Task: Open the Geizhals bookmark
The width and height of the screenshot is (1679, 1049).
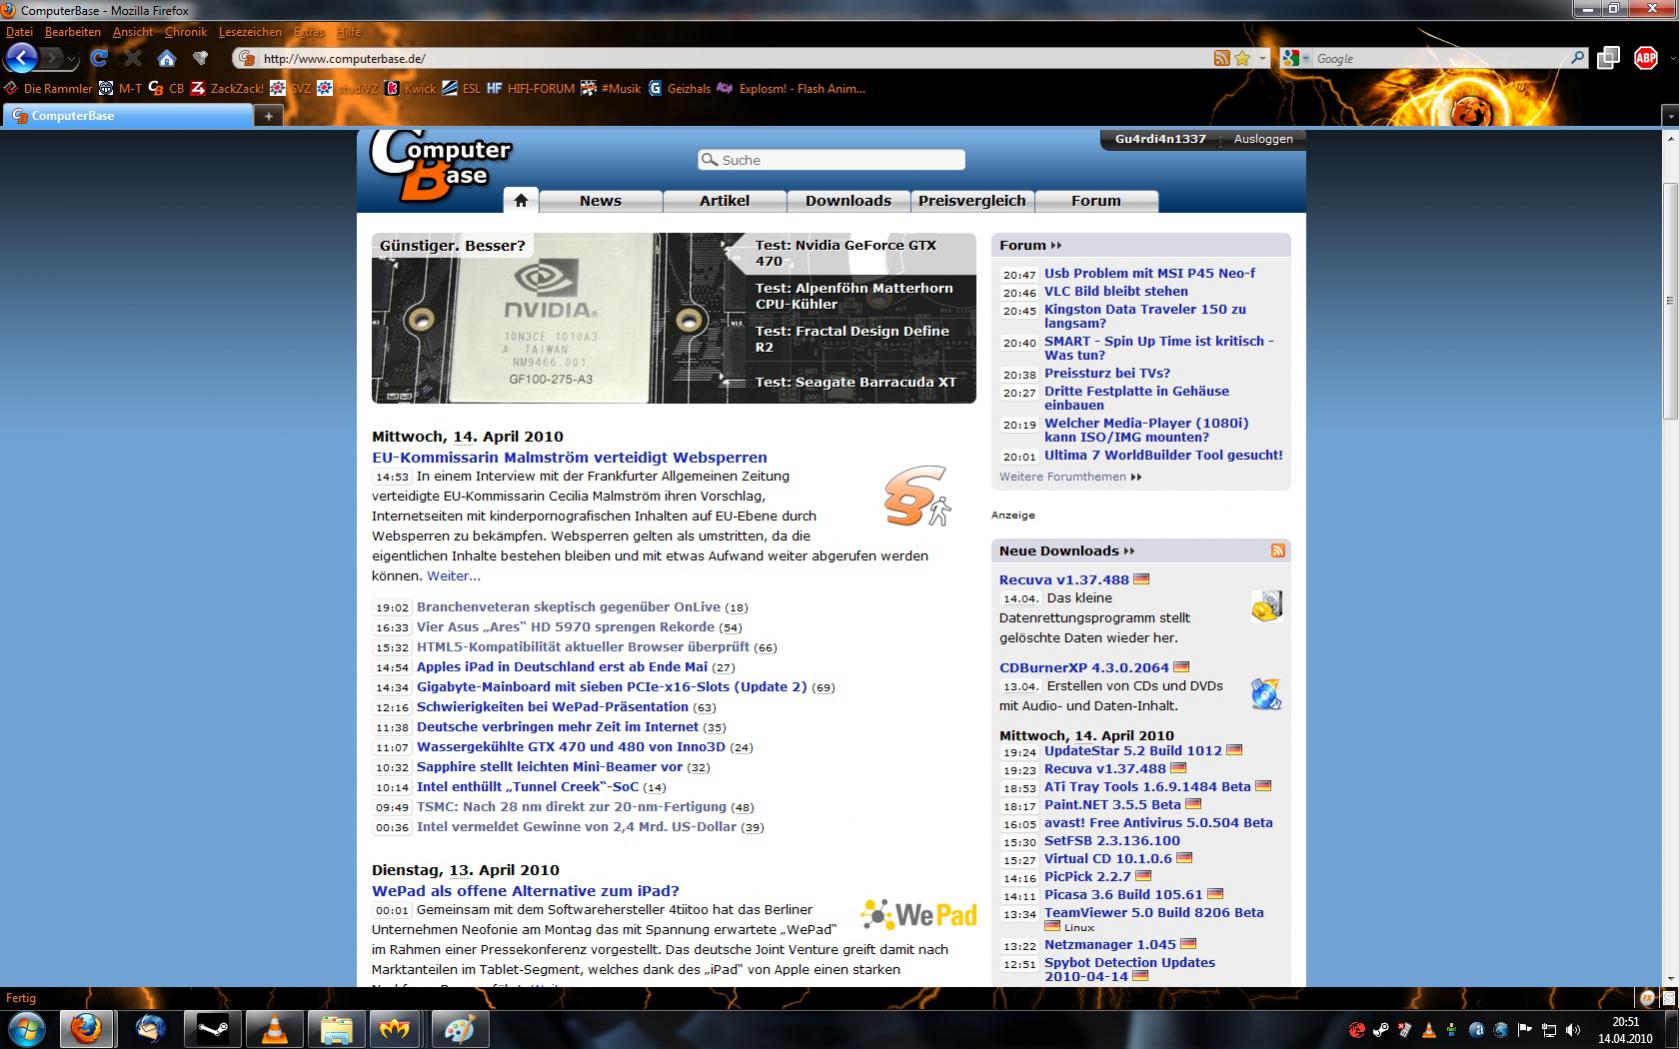Action: (679, 89)
